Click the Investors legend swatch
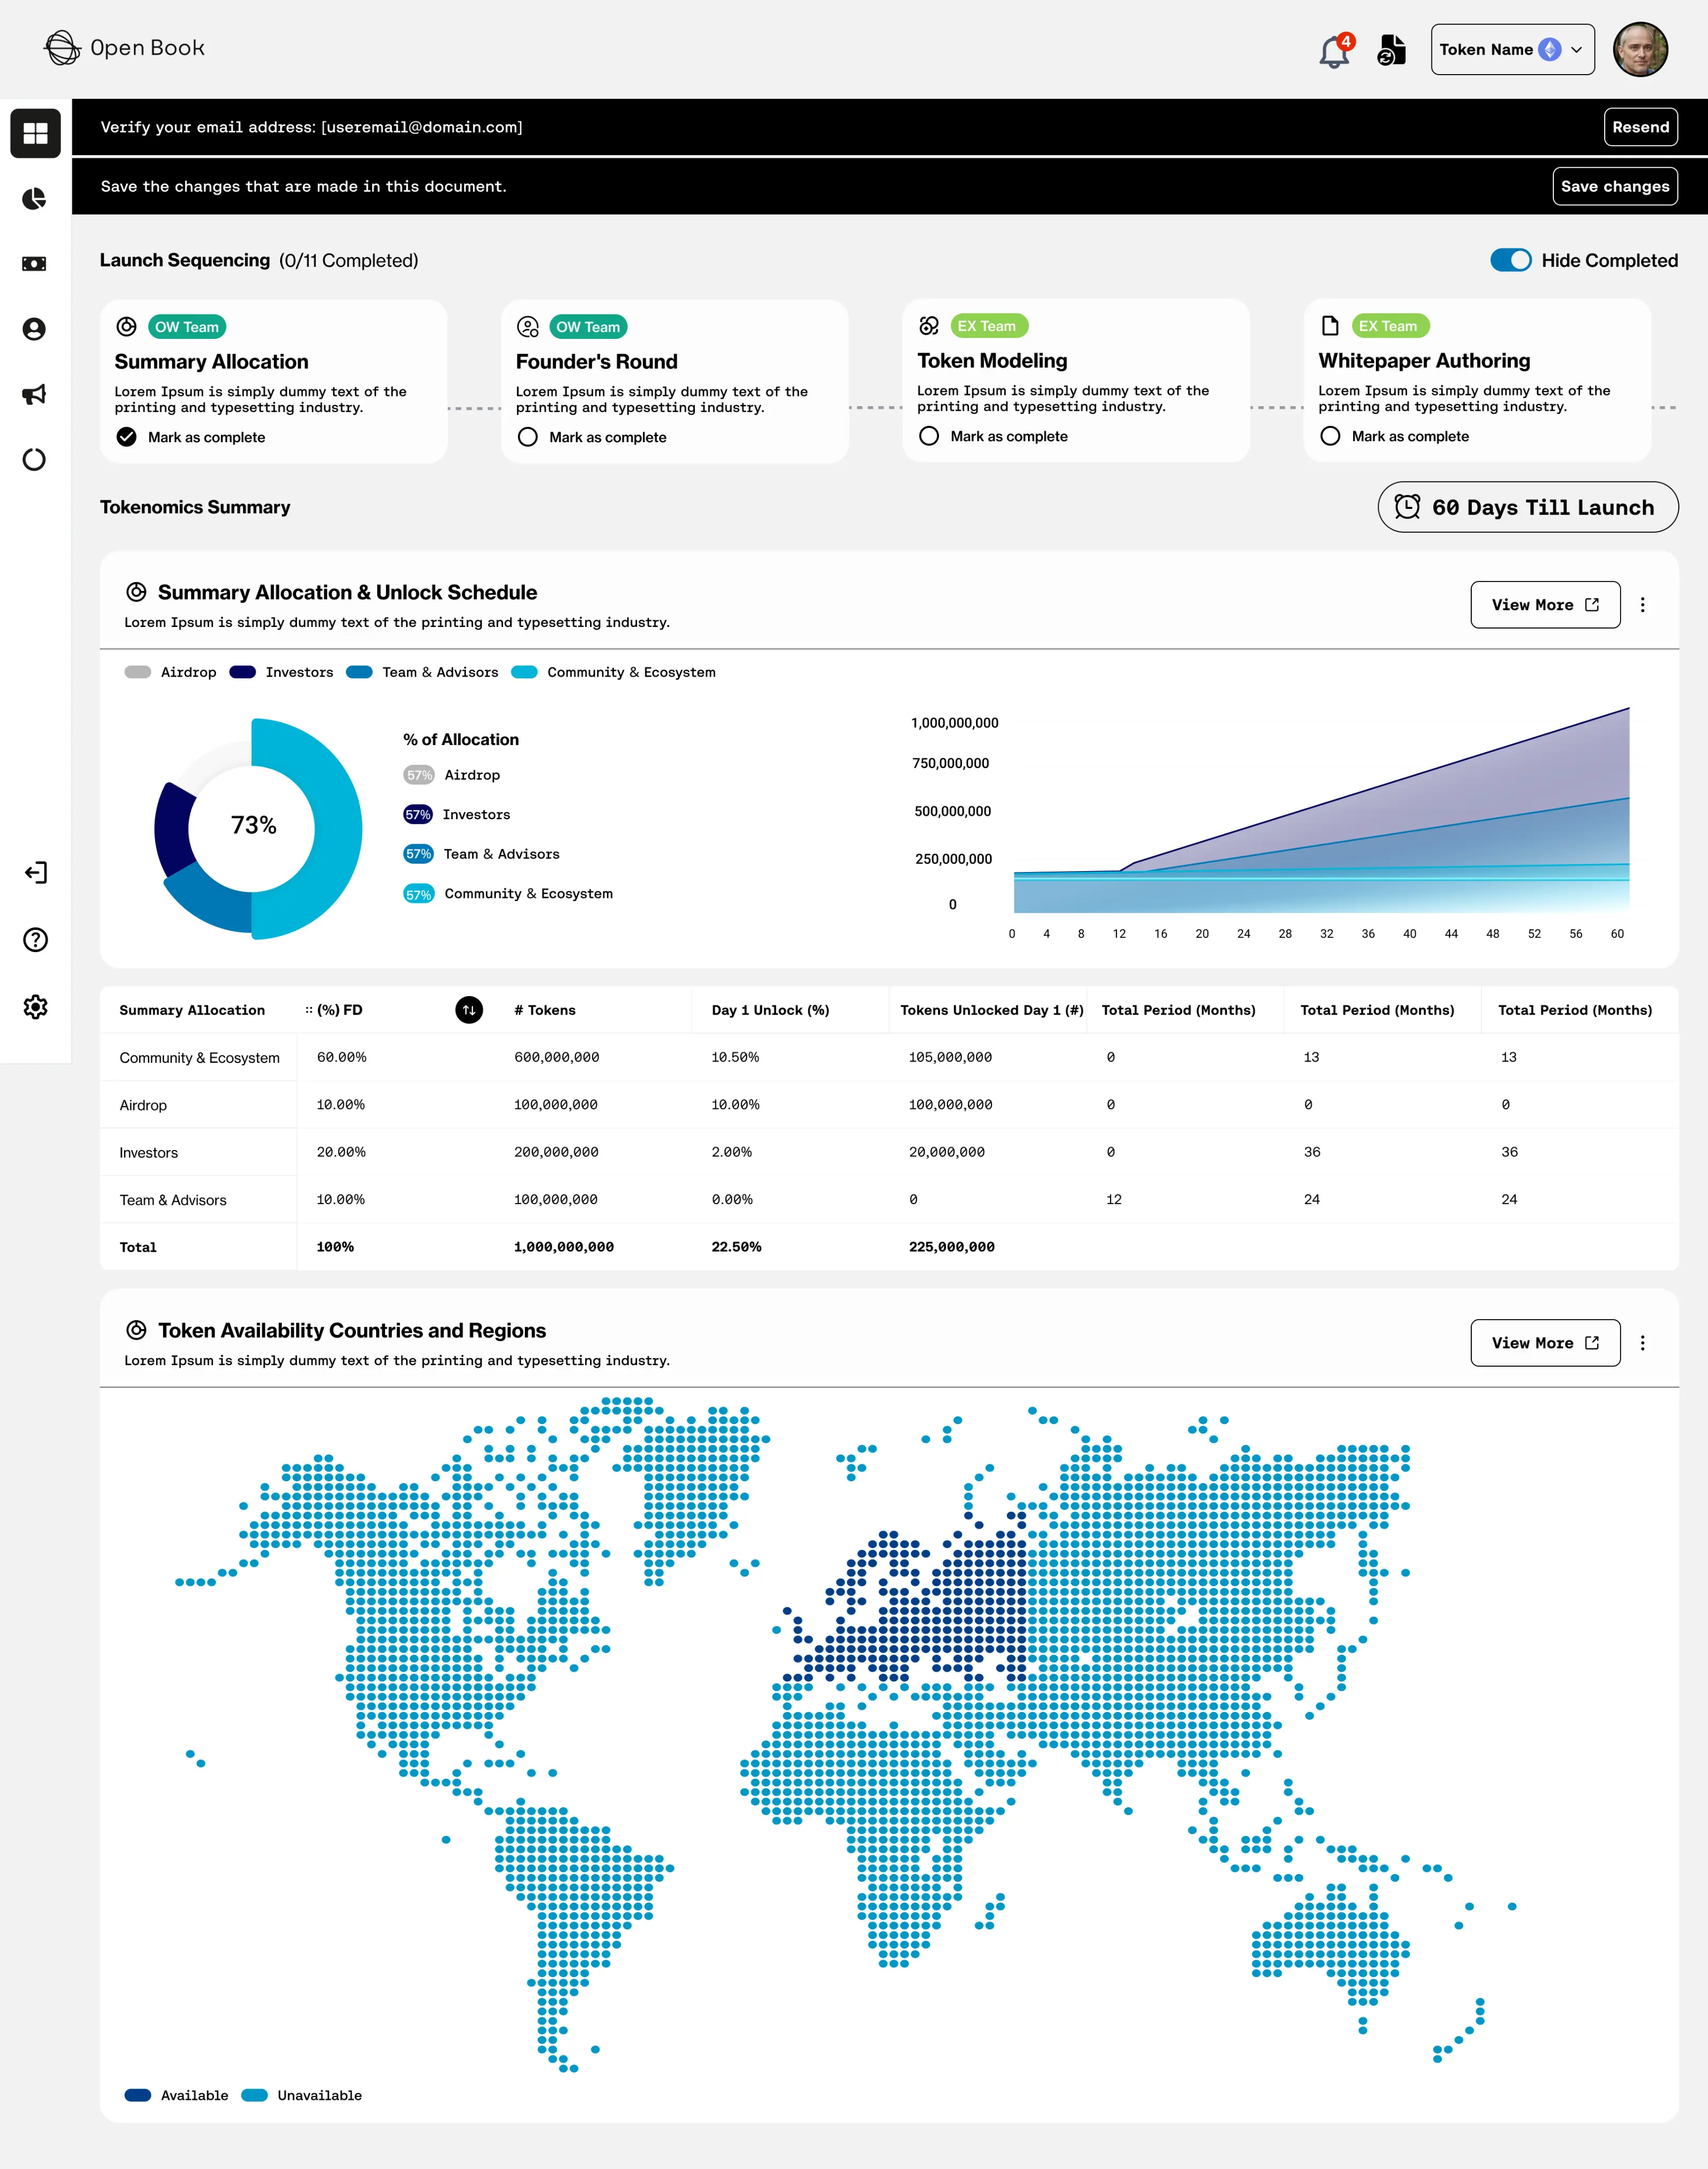 click(243, 672)
